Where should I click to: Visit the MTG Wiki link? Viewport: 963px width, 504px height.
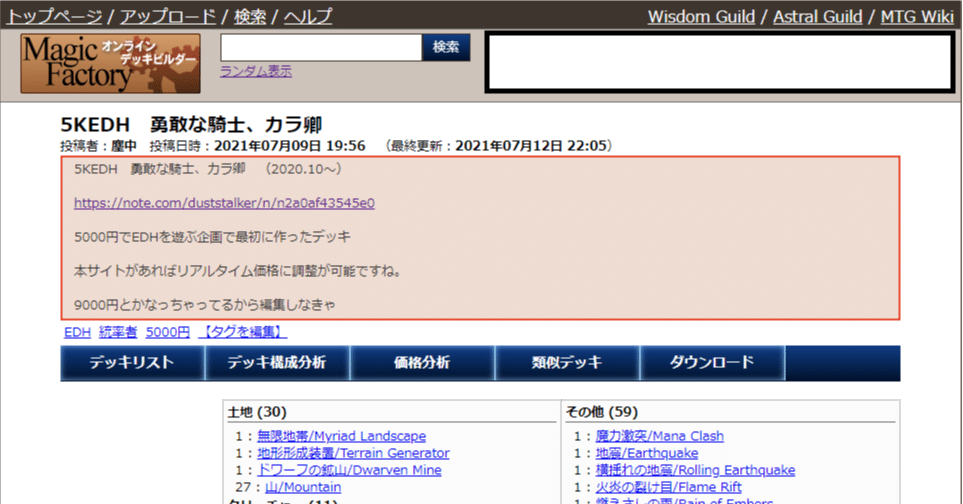coord(917,17)
